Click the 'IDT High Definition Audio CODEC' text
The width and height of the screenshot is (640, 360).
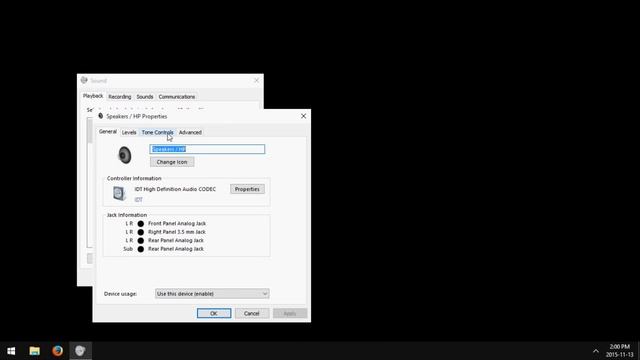point(175,189)
